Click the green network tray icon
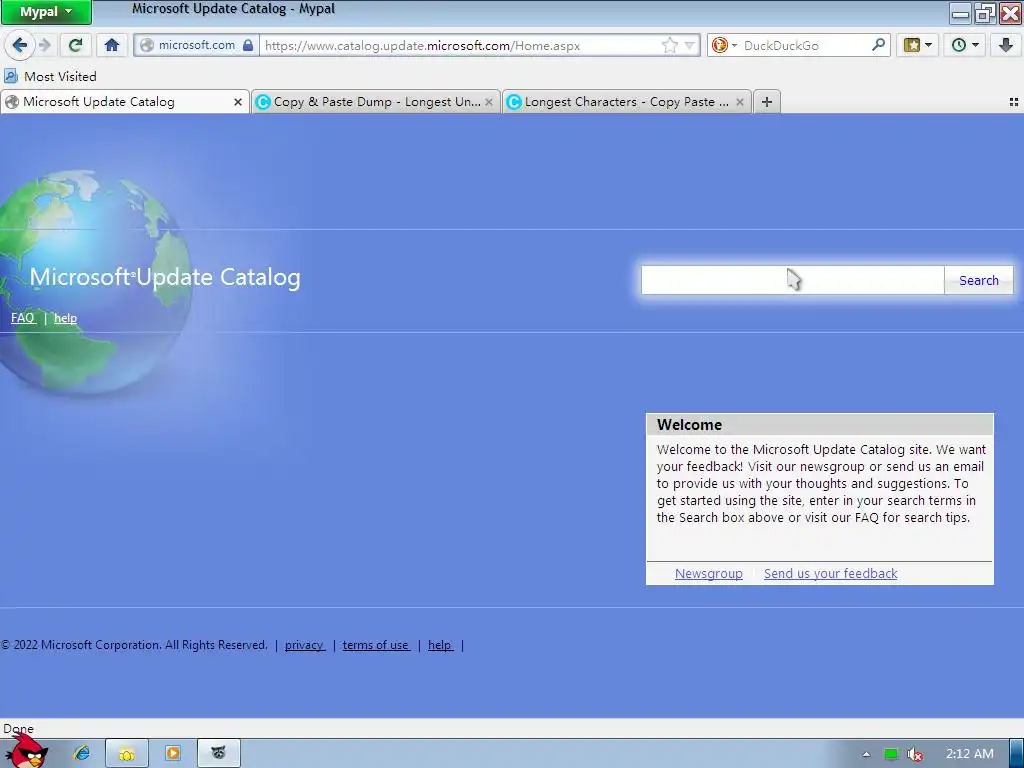Image resolution: width=1024 pixels, height=768 pixels. (891, 754)
